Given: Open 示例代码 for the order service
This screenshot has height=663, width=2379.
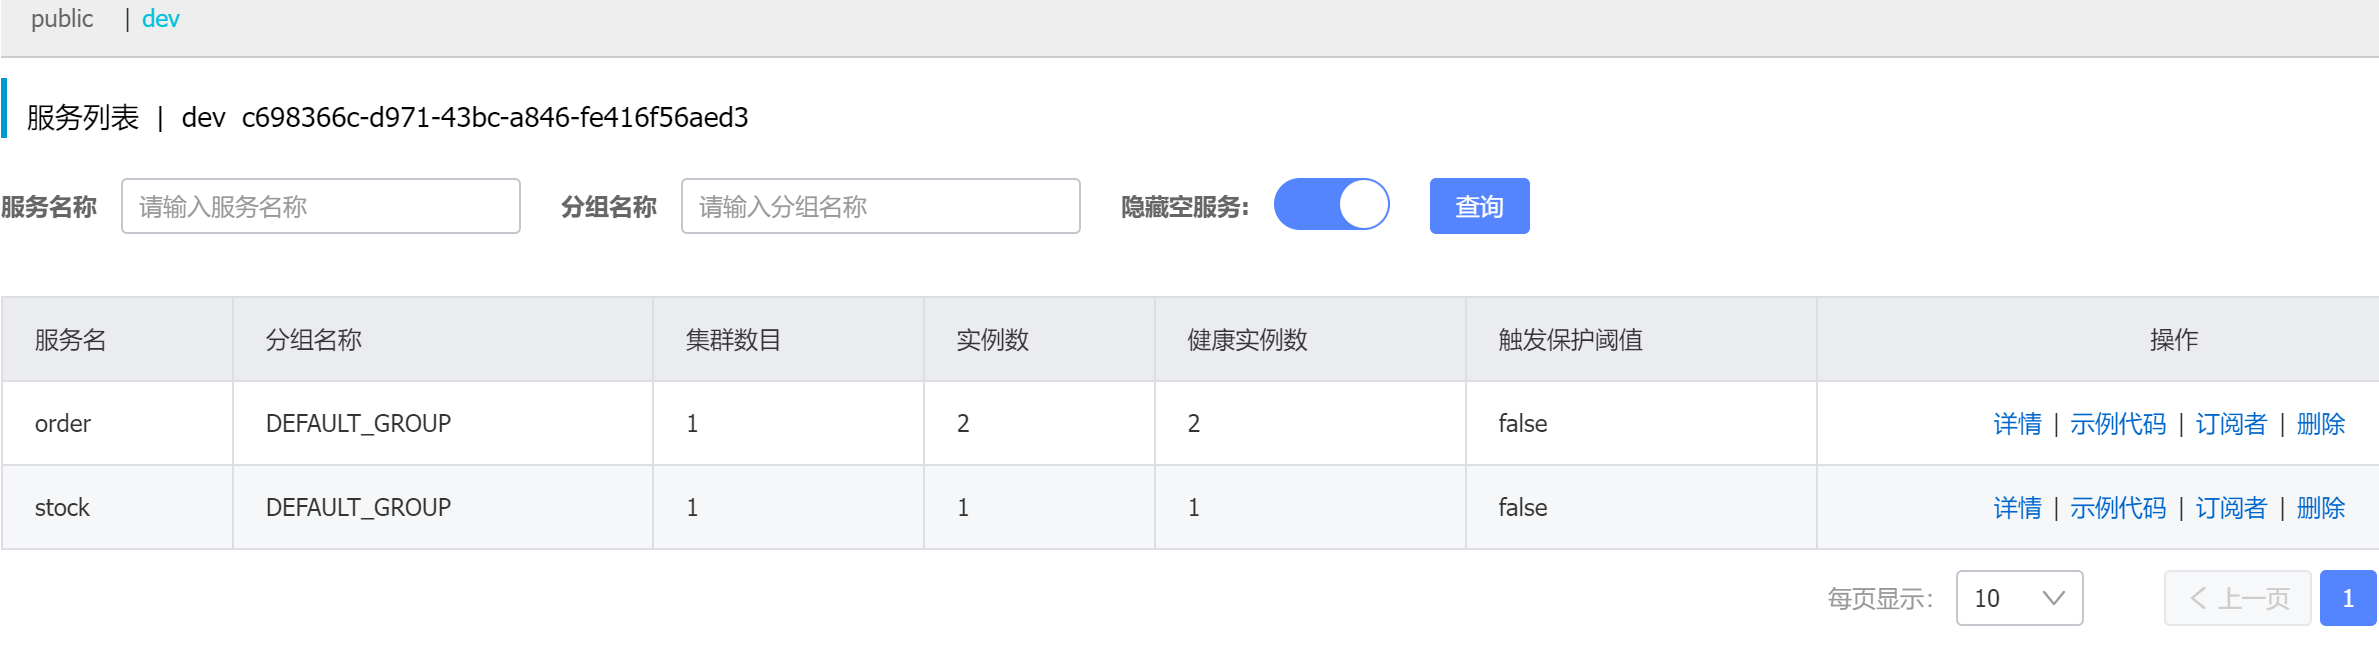Looking at the screenshot, I should click(x=2118, y=424).
